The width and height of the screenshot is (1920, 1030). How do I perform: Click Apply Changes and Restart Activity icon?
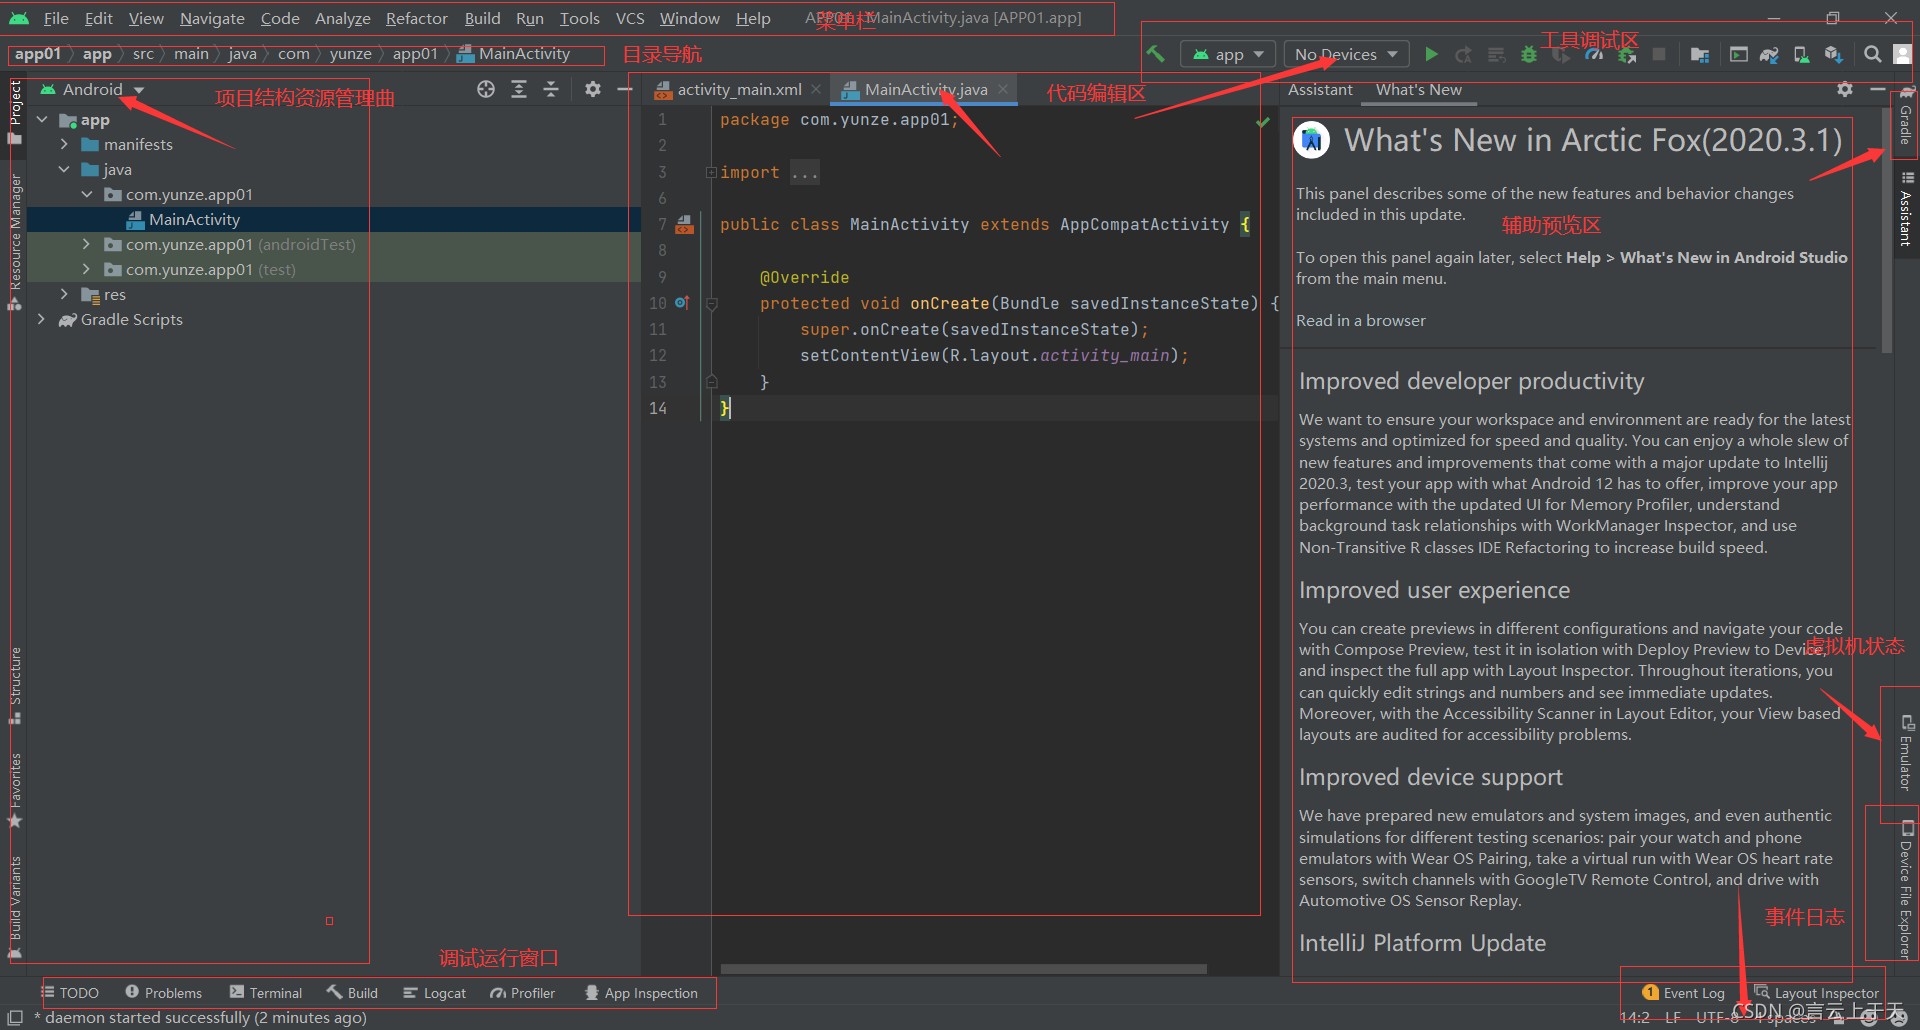tap(1464, 54)
